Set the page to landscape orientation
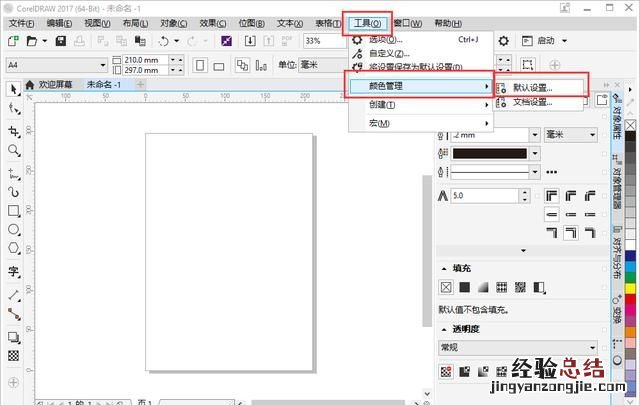The height and width of the screenshot is (405, 640). coord(219,65)
